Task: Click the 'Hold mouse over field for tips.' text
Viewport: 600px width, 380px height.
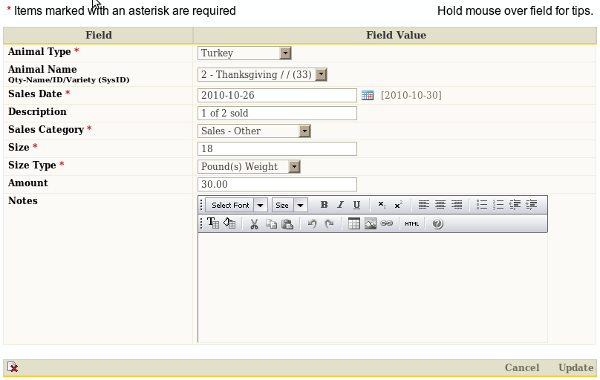Action: [x=515, y=11]
